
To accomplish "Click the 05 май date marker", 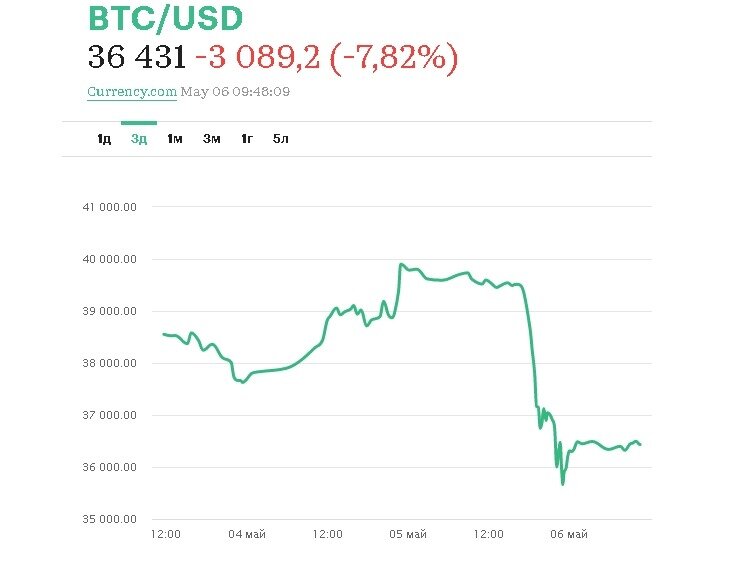I will tap(408, 535).
